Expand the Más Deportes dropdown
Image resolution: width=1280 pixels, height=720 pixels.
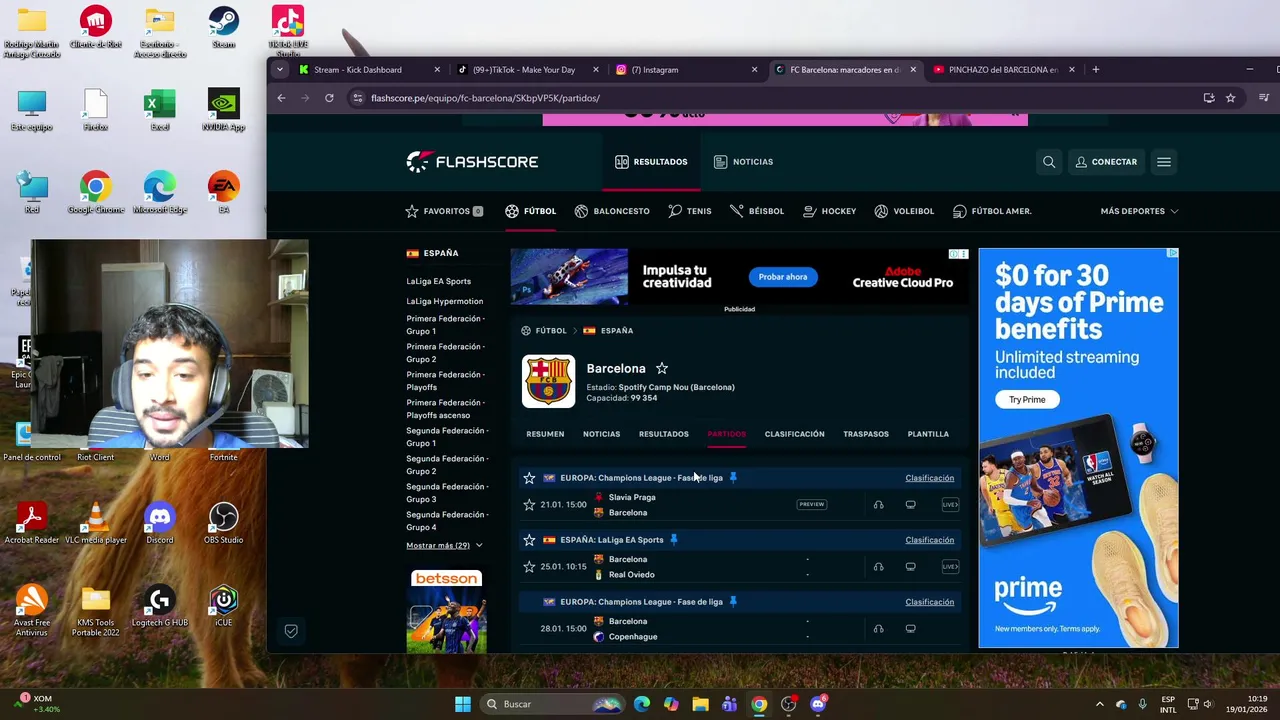pyautogui.click(x=1139, y=212)
